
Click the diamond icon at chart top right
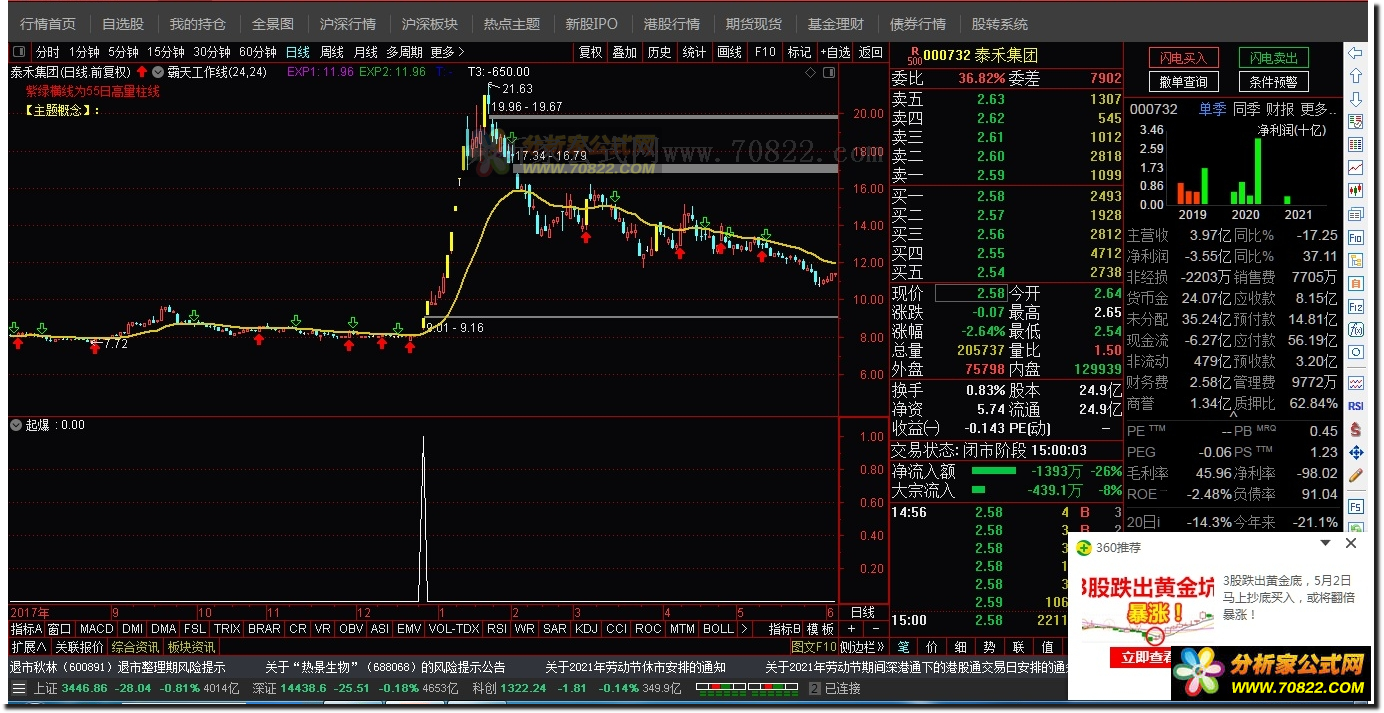810,72
